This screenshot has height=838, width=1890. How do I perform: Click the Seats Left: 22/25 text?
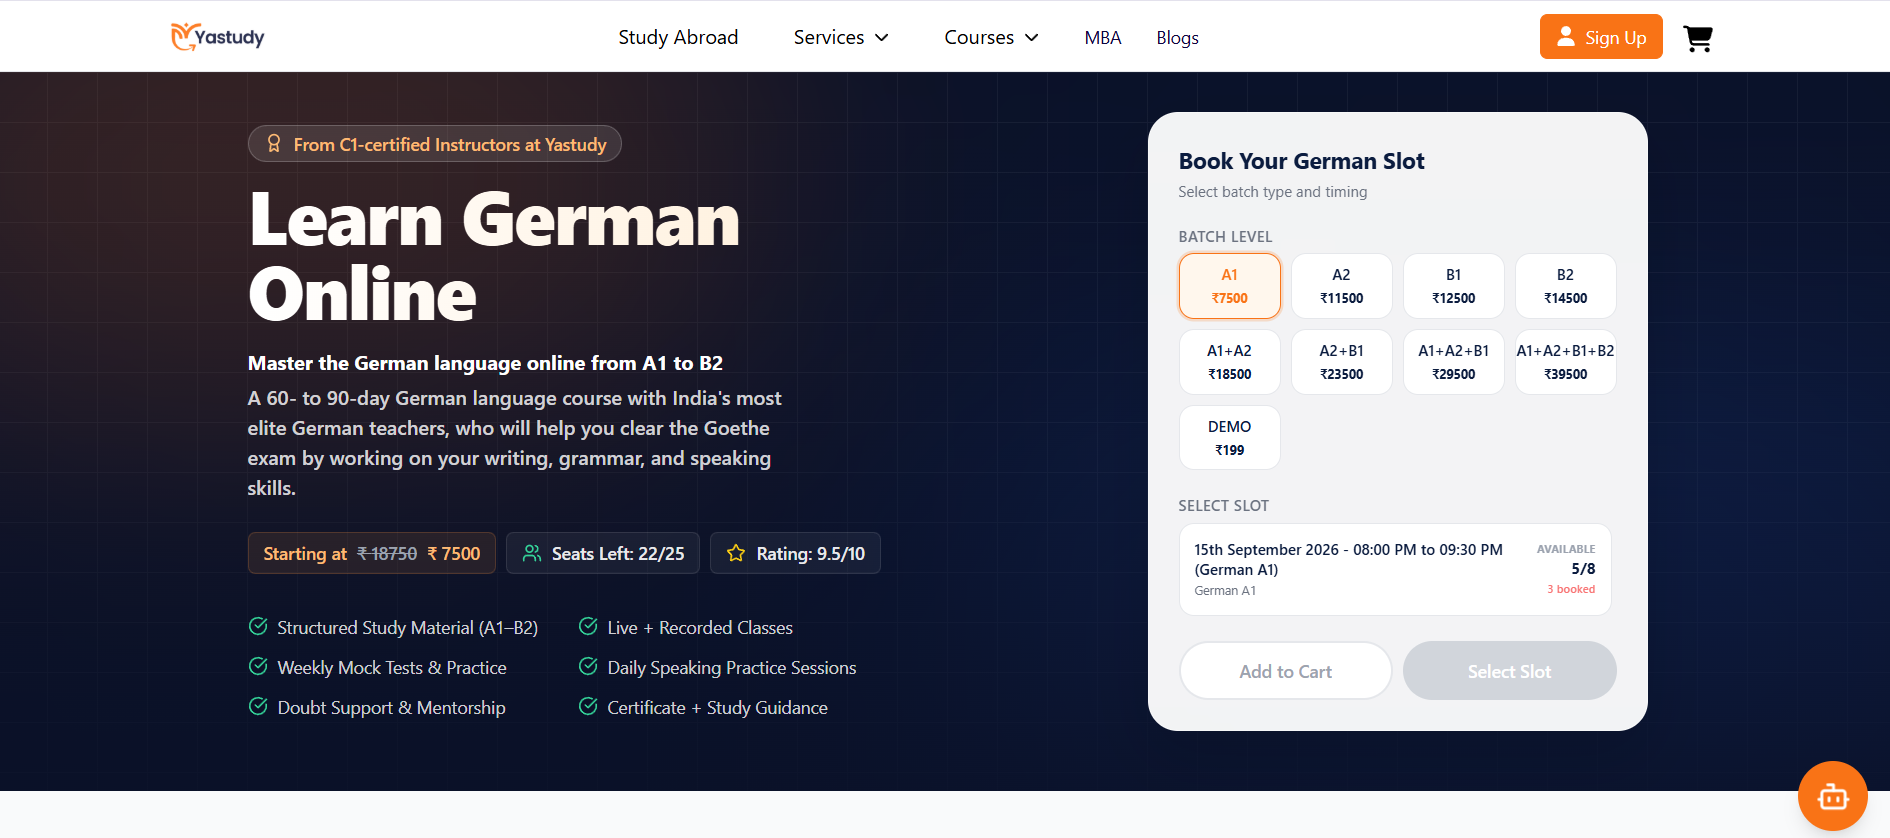(618, 553)
